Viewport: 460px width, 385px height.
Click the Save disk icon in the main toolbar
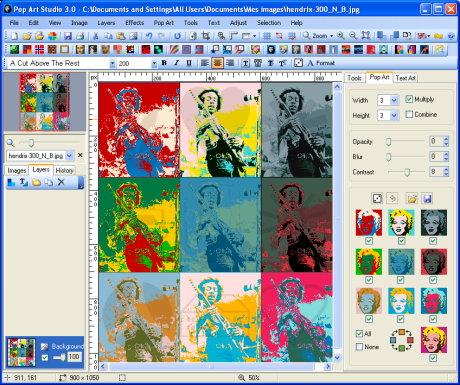tap(68, 36)
